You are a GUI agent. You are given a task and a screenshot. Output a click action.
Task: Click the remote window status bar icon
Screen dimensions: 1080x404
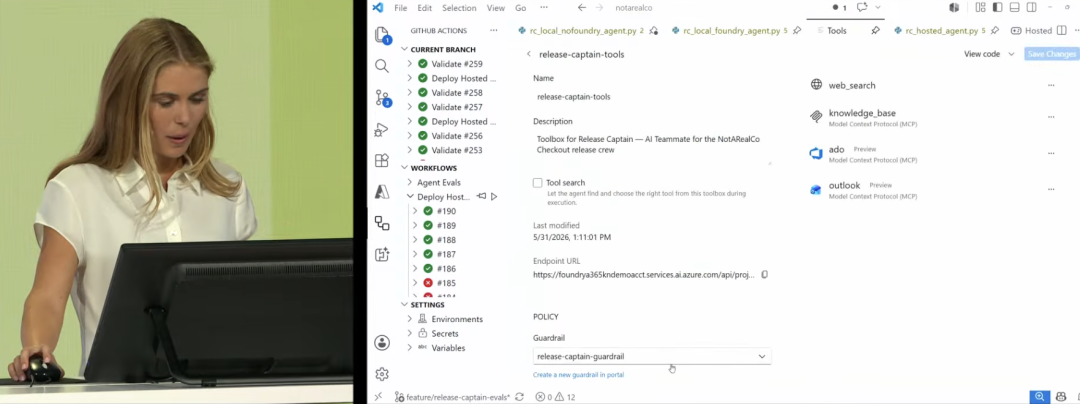coord(378,396)
